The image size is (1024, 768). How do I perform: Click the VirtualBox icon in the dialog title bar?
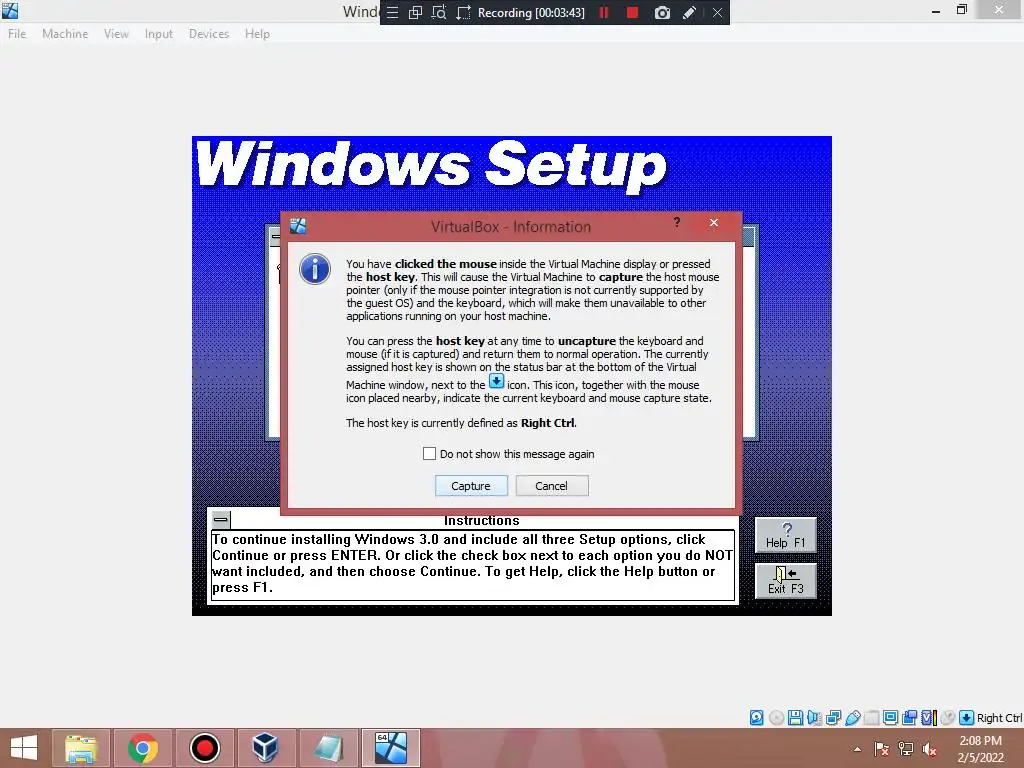(298, 226)
